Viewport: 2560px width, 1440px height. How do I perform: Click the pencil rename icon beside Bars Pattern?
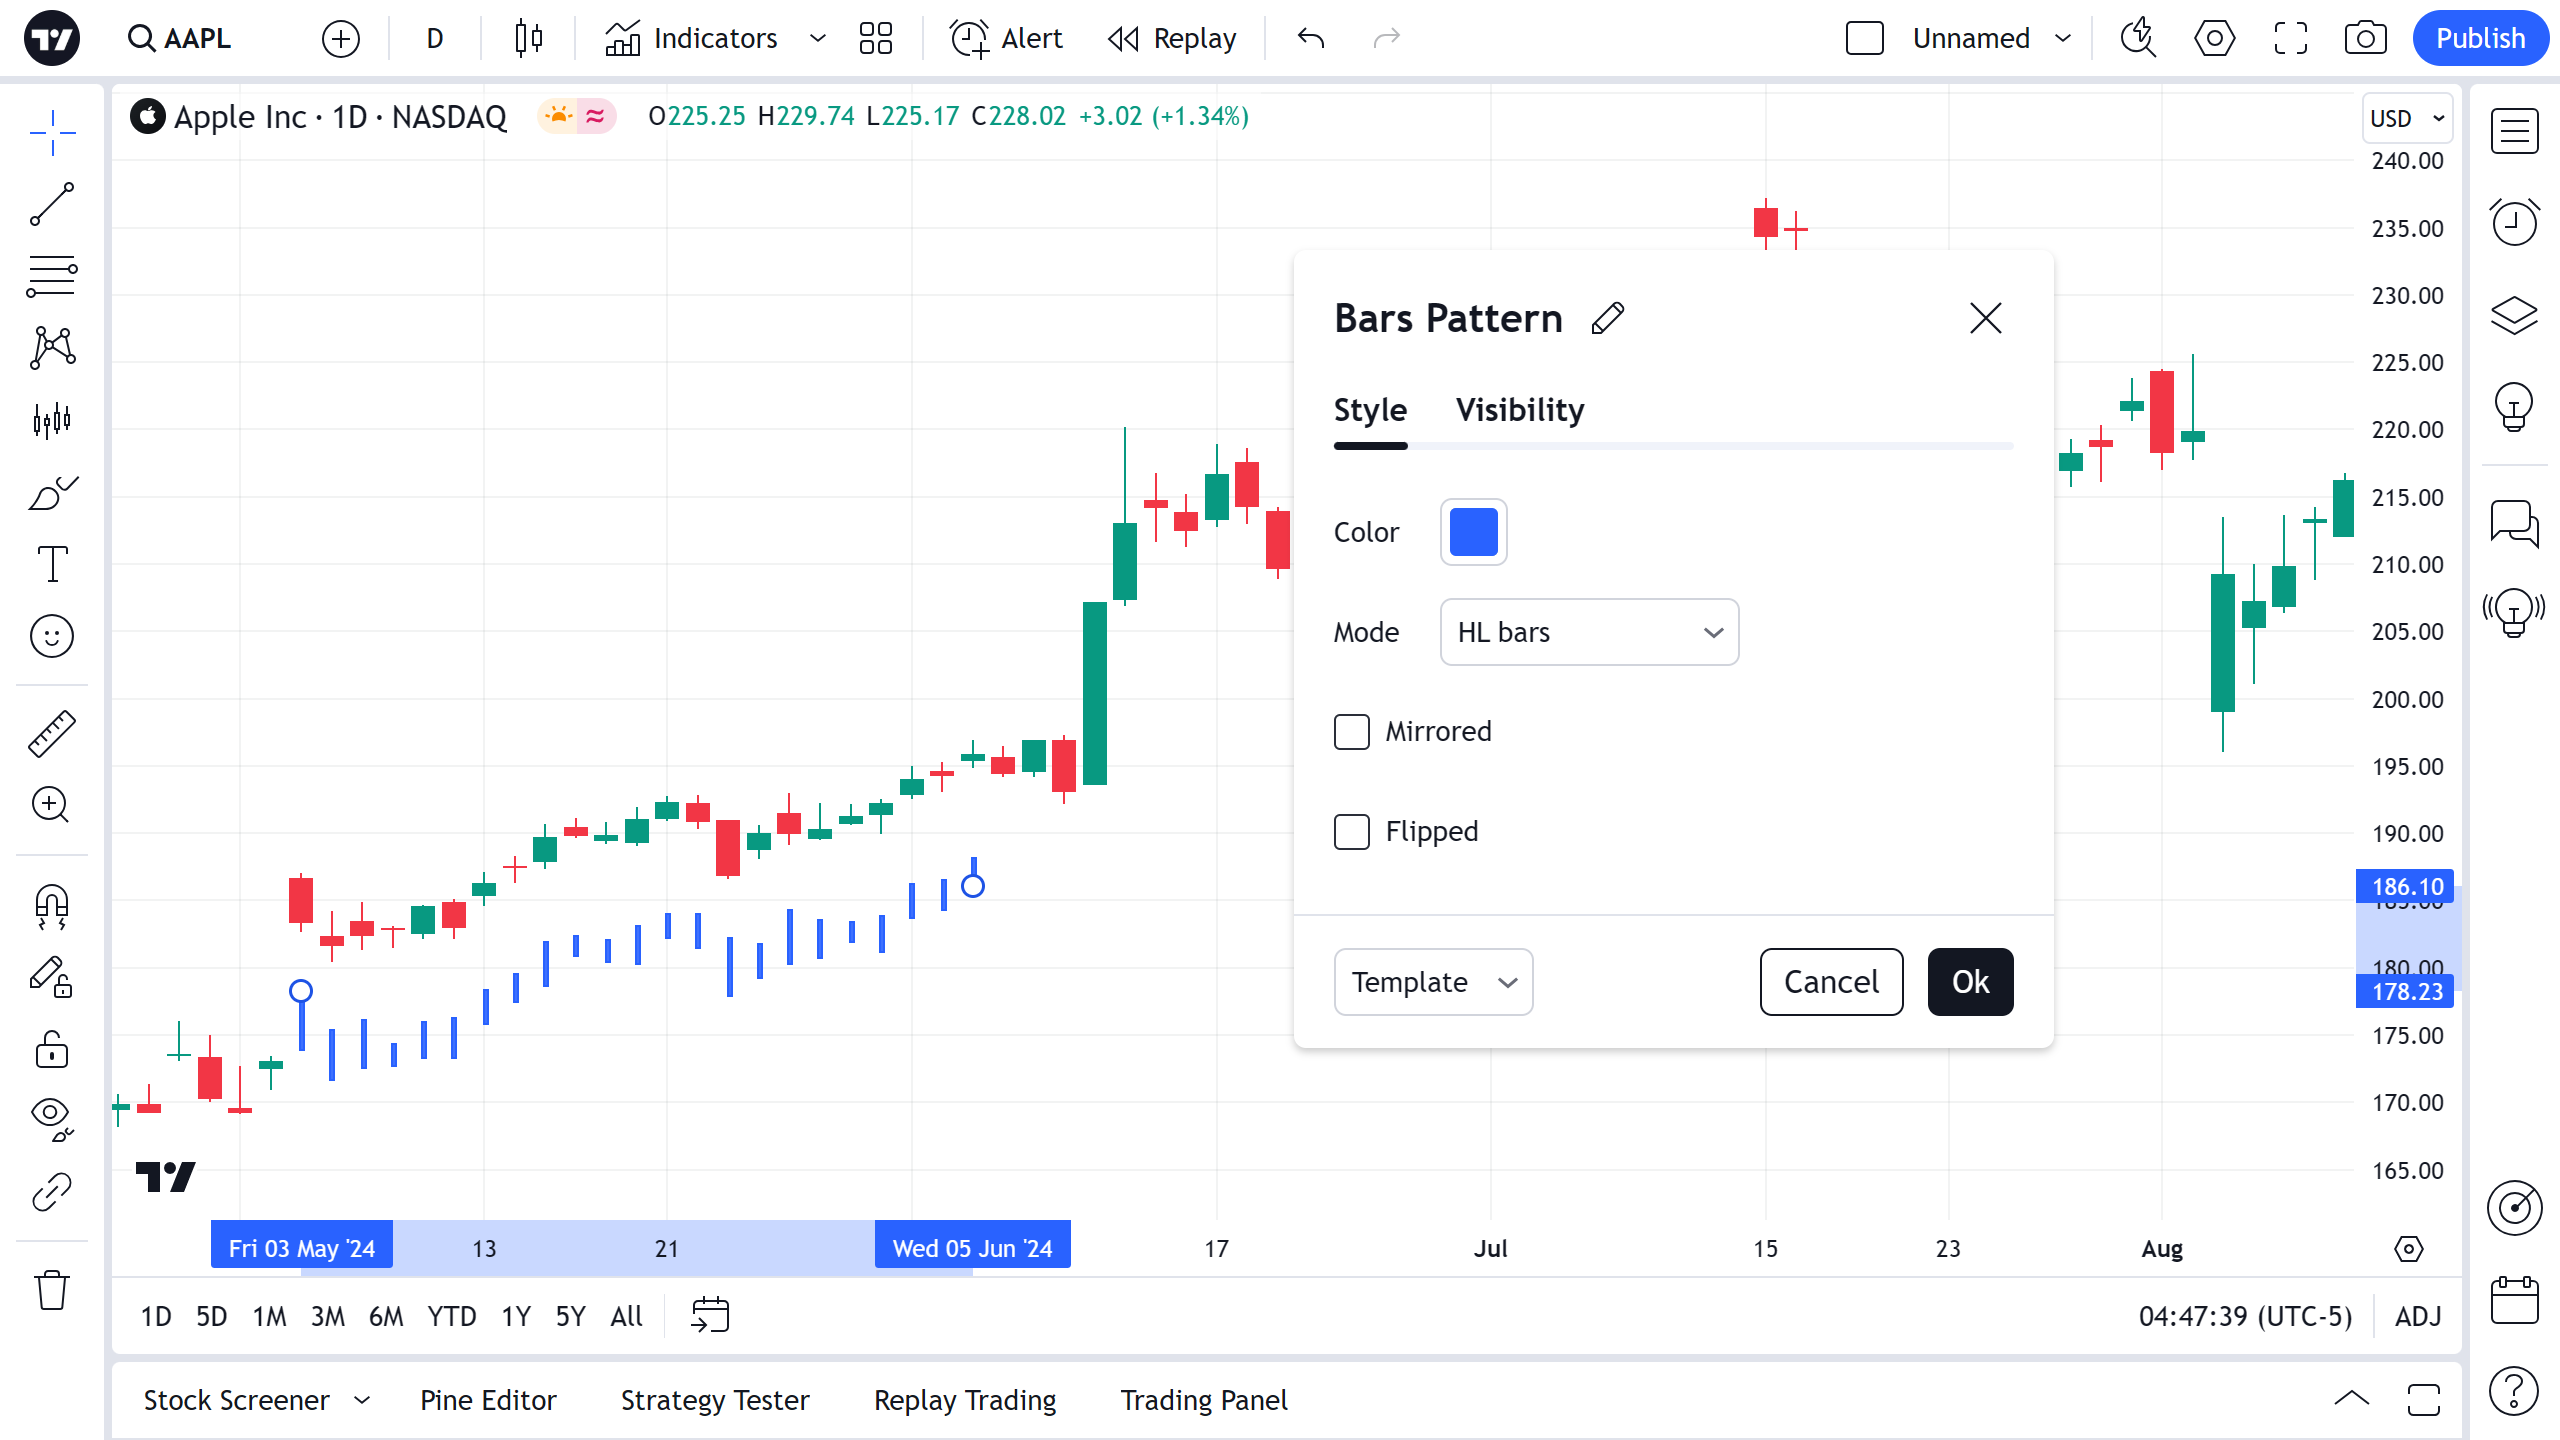click(x=1608, y=318)
